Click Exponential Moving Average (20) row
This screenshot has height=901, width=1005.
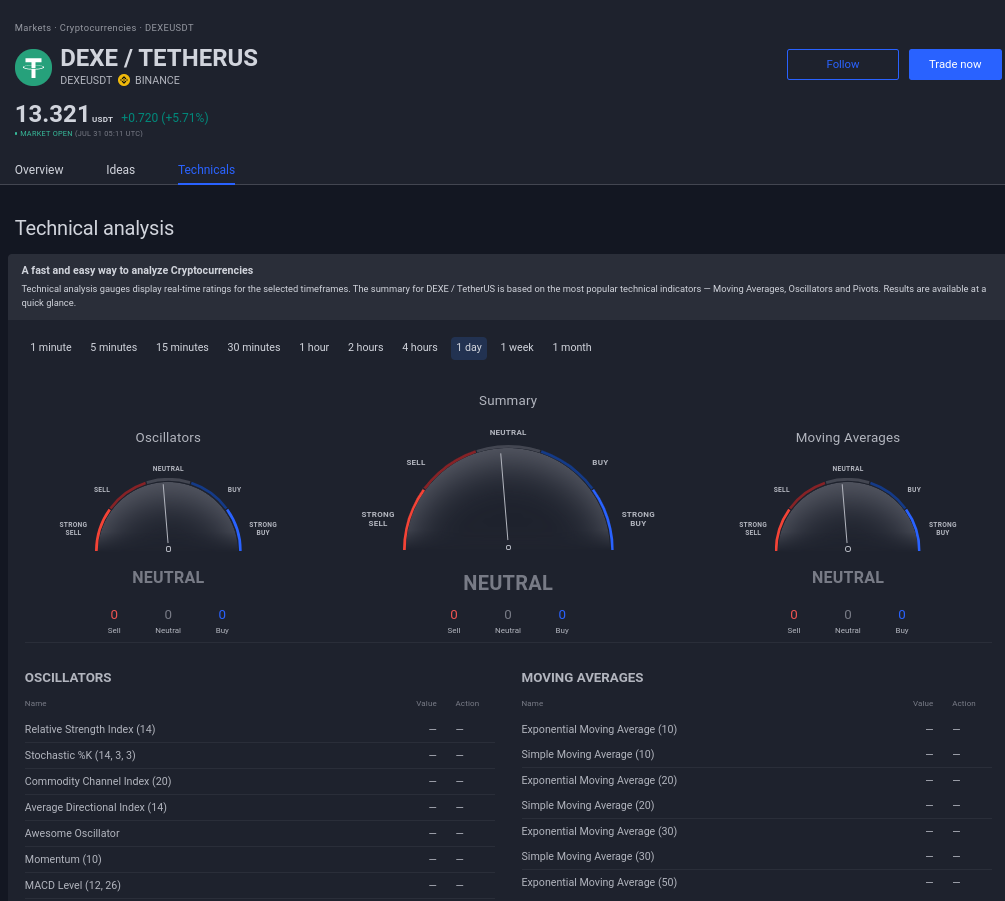[x=756, y=780]
